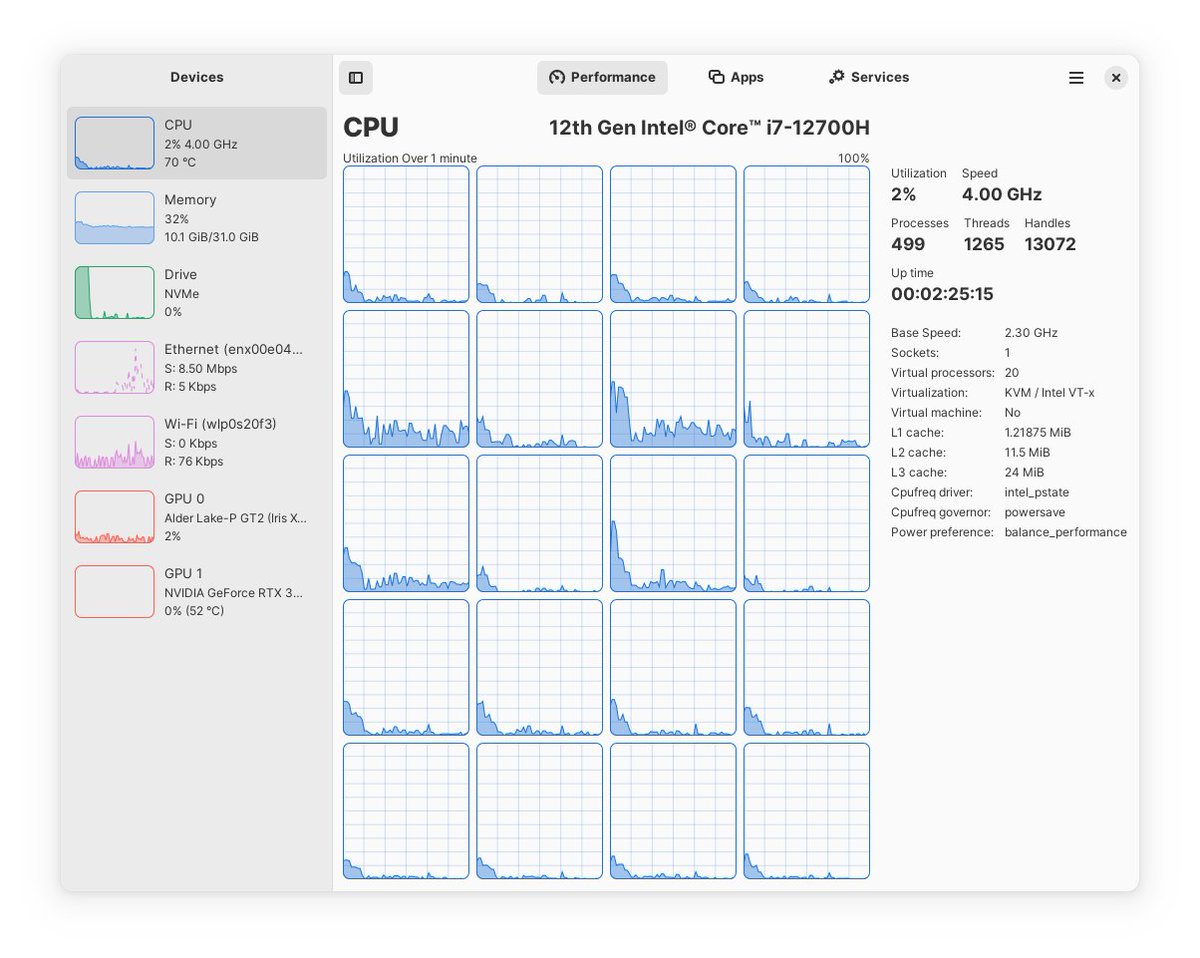Viewport: 1200px width, 958px height.
Task: Click the Base Speed 2.30 GHz value
Action: (x=1031, y=333)
